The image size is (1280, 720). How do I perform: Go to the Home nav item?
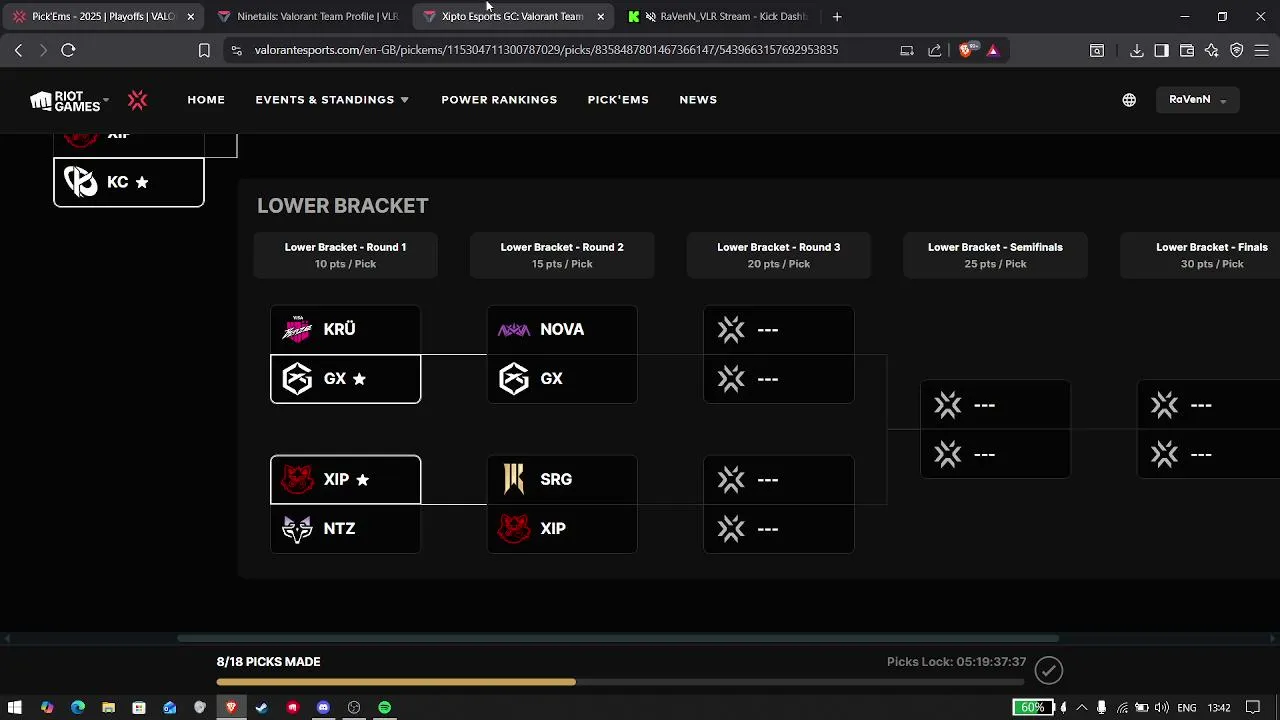tap(206, 100)
